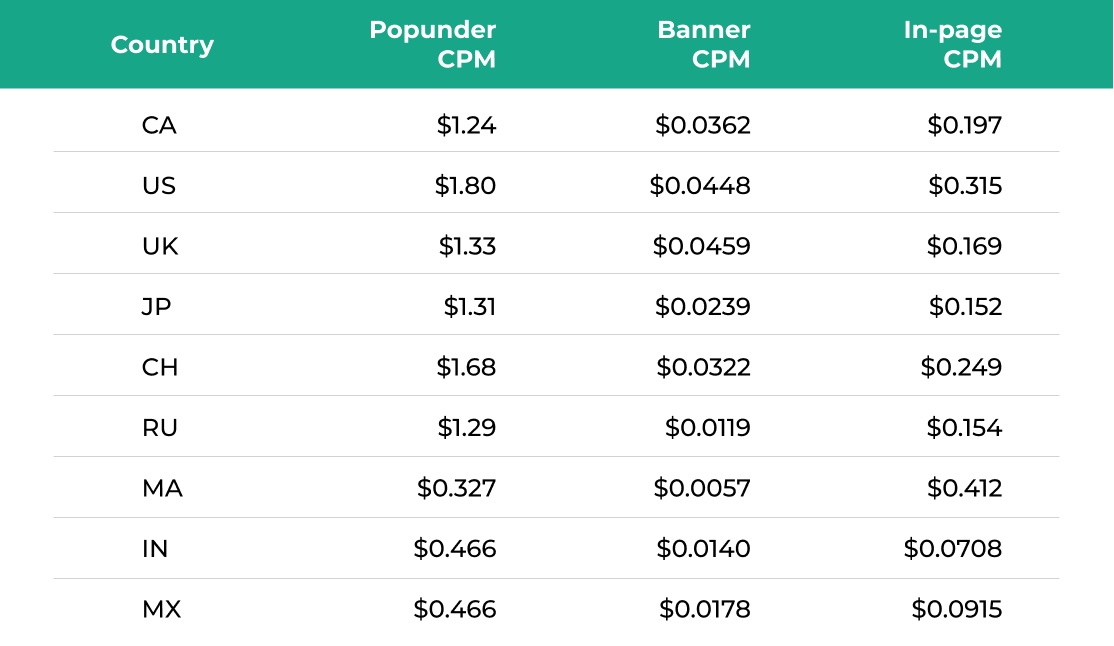Select the US country row label

click(x=159, y=186)
